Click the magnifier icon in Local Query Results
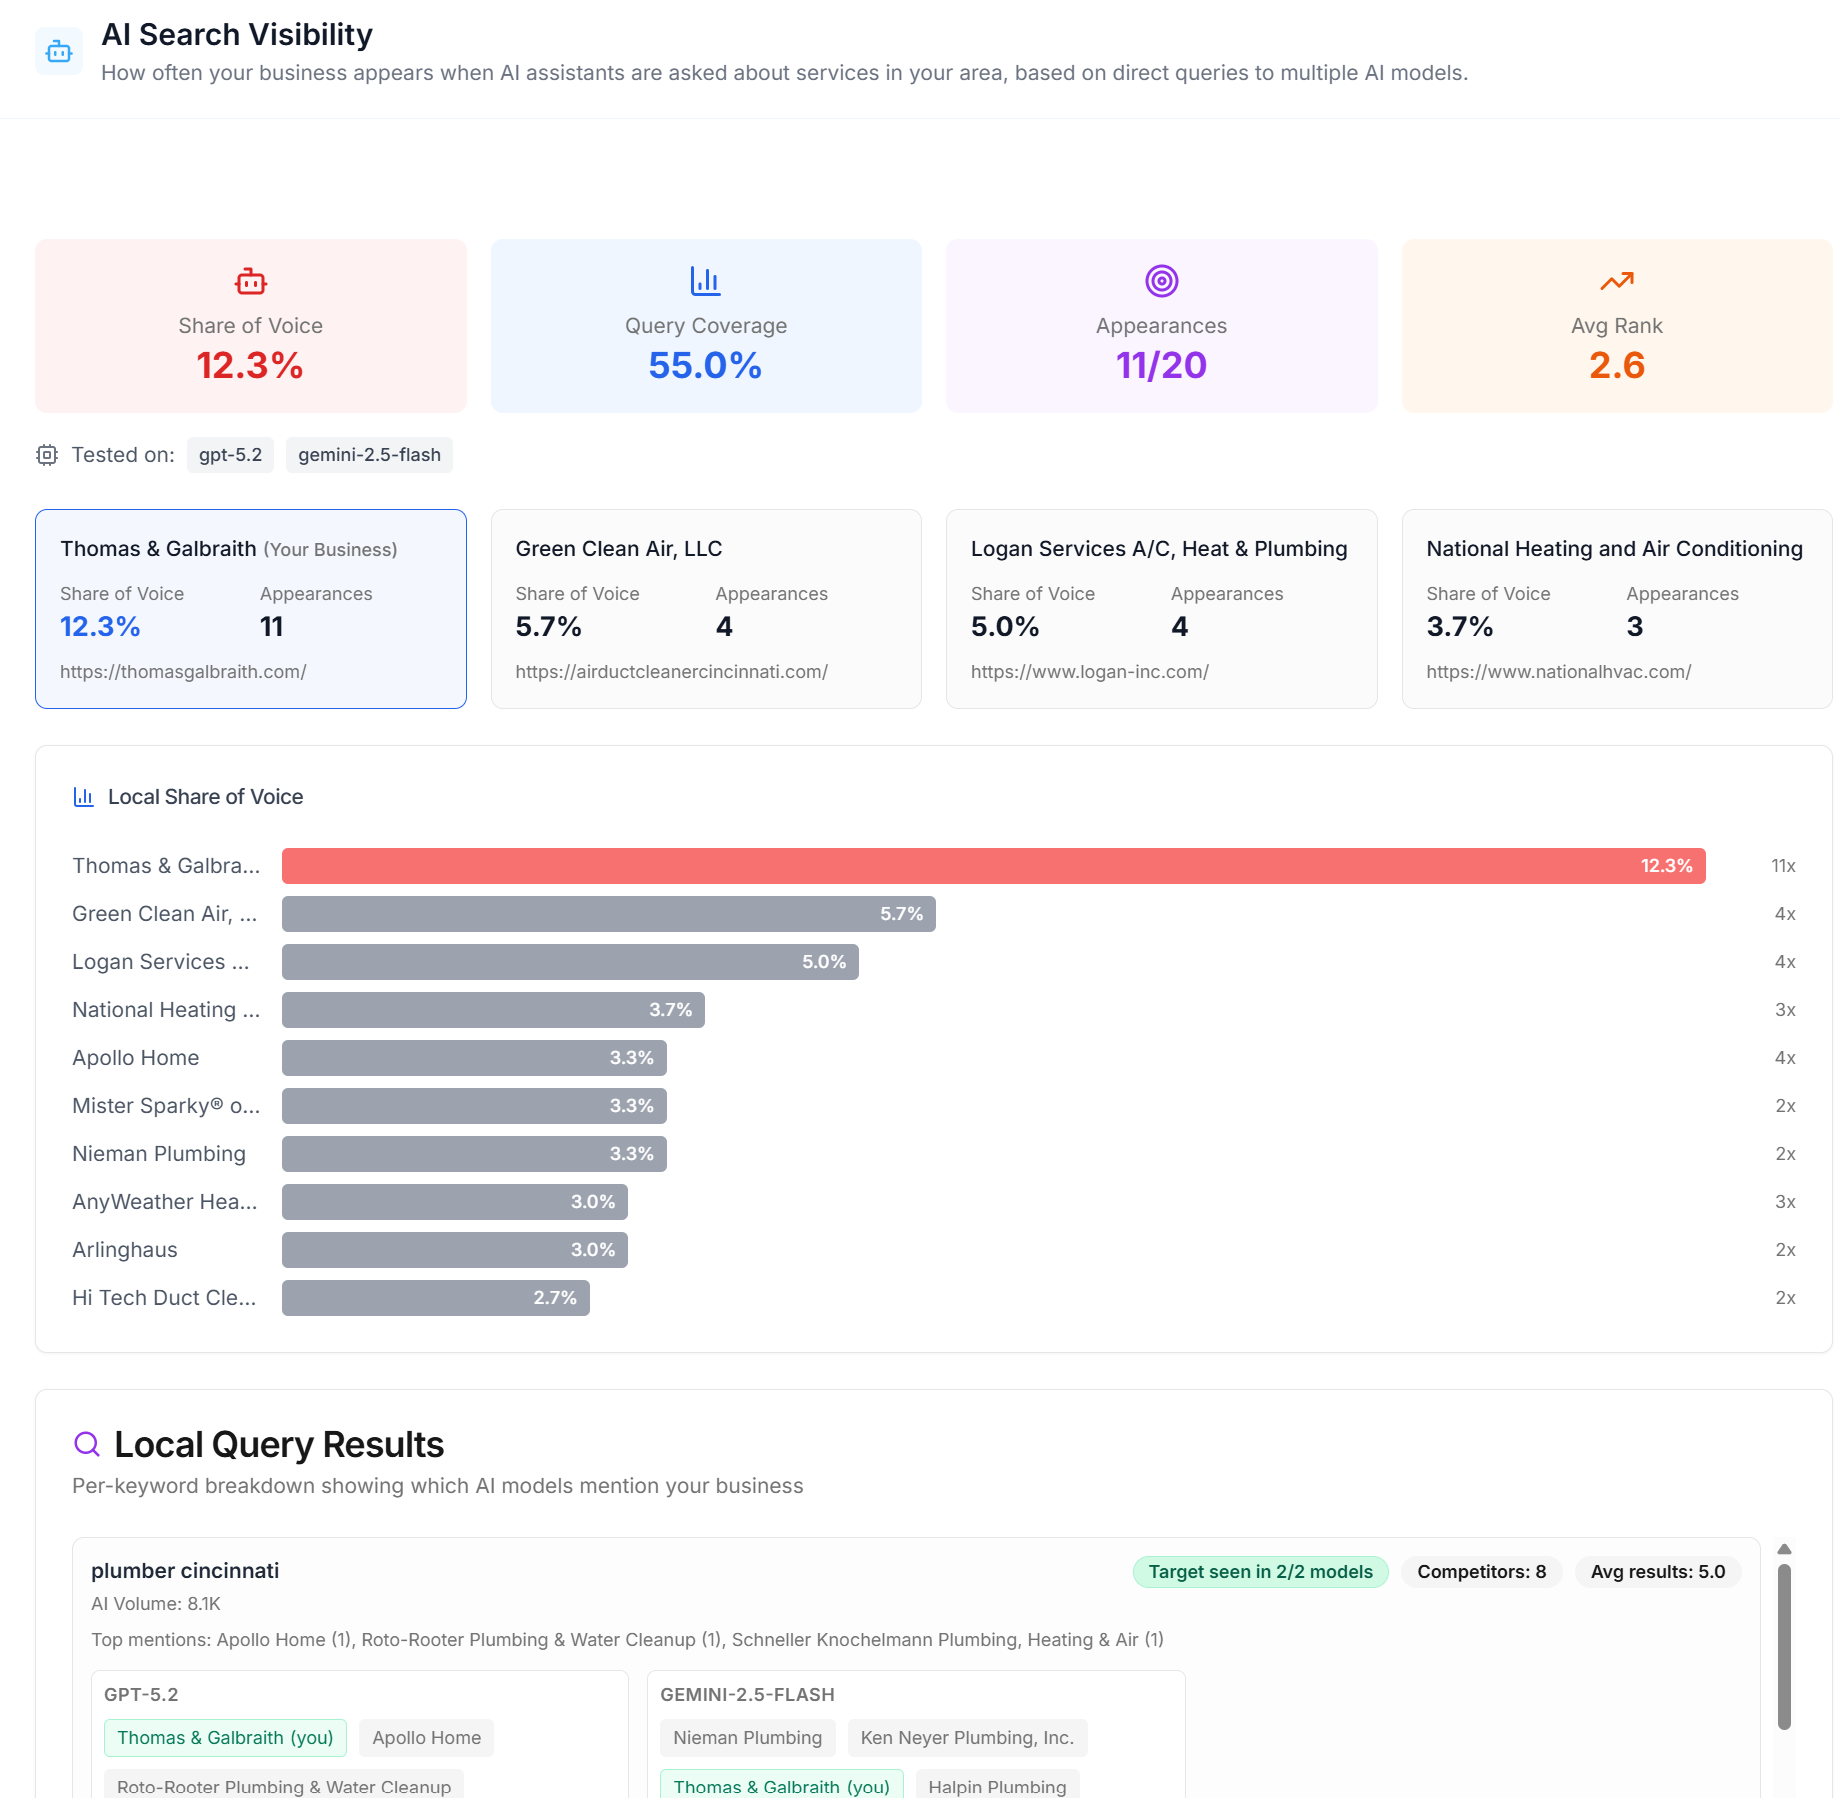1840x1798 pixels. 88,1443
